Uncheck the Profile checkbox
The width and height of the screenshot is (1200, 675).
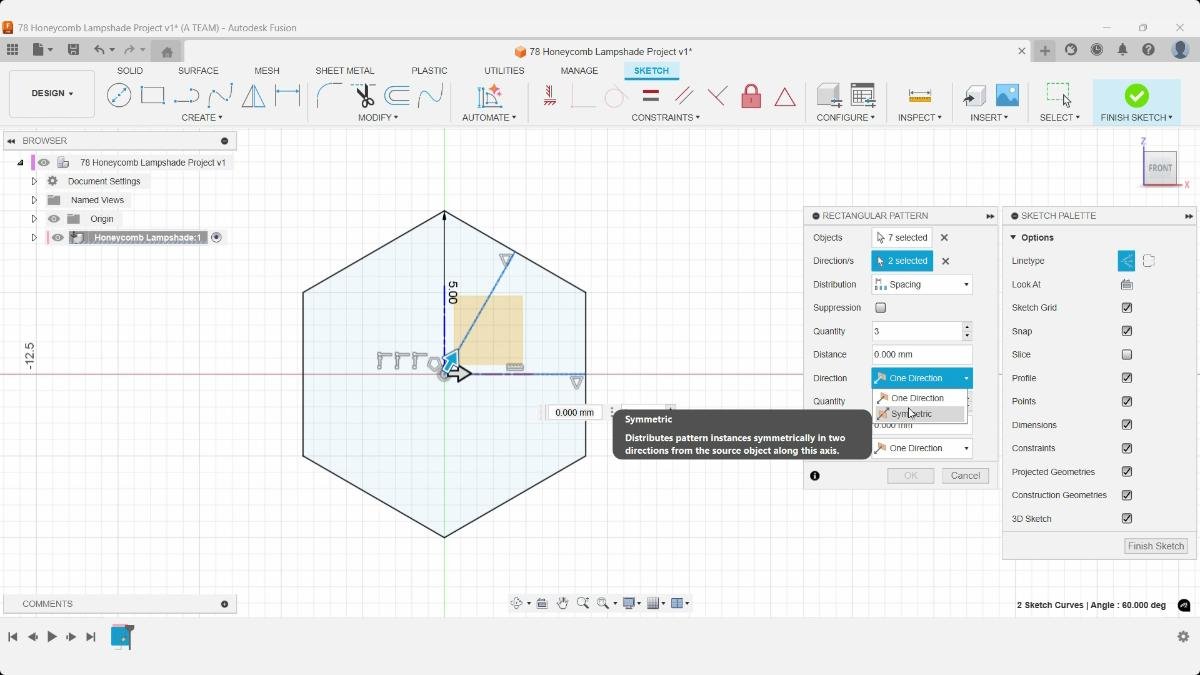point(1127,378)
